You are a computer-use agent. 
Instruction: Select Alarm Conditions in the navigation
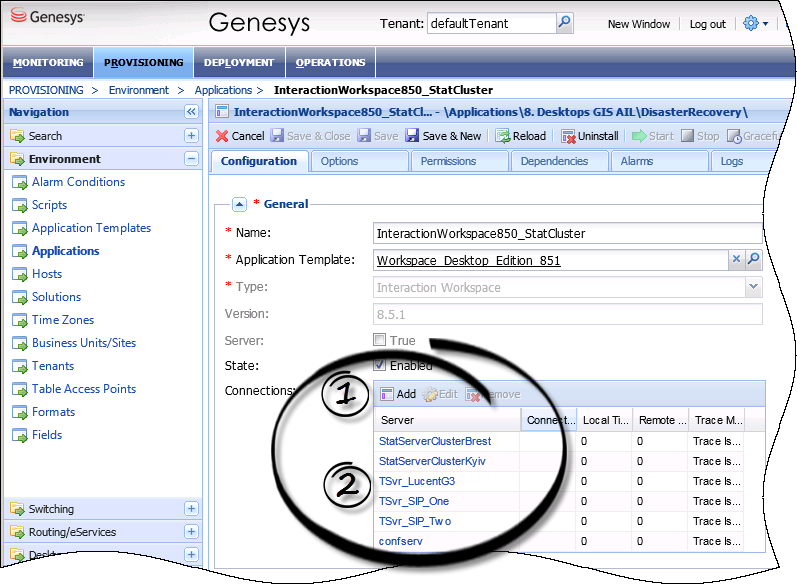coord(78,182)
